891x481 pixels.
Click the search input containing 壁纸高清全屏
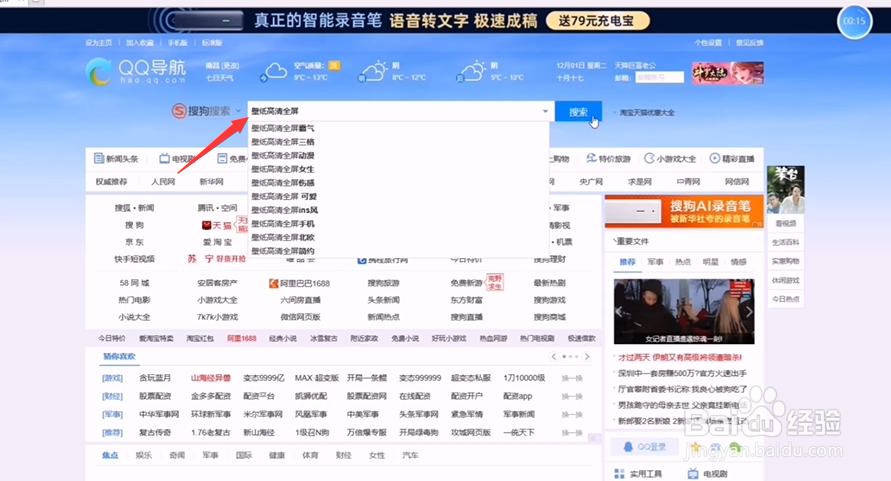[401, 111]
